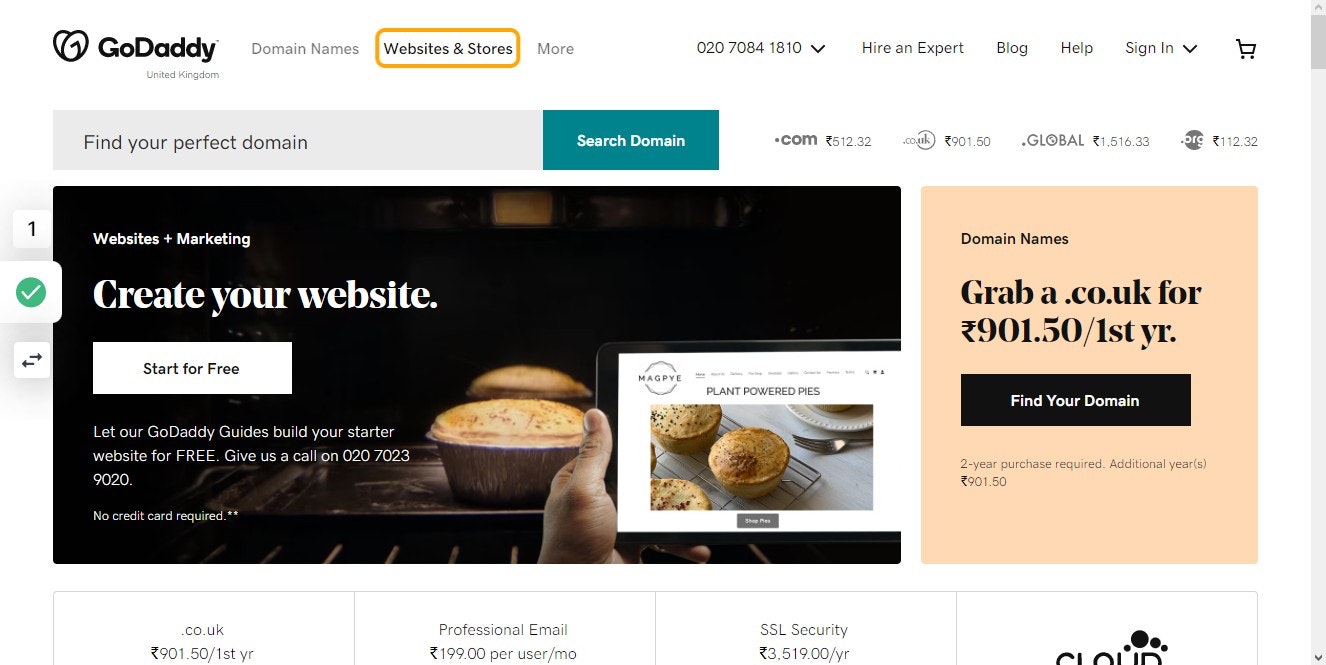
Task: Click the GoDaddy logo
Action: coord(135,47)
